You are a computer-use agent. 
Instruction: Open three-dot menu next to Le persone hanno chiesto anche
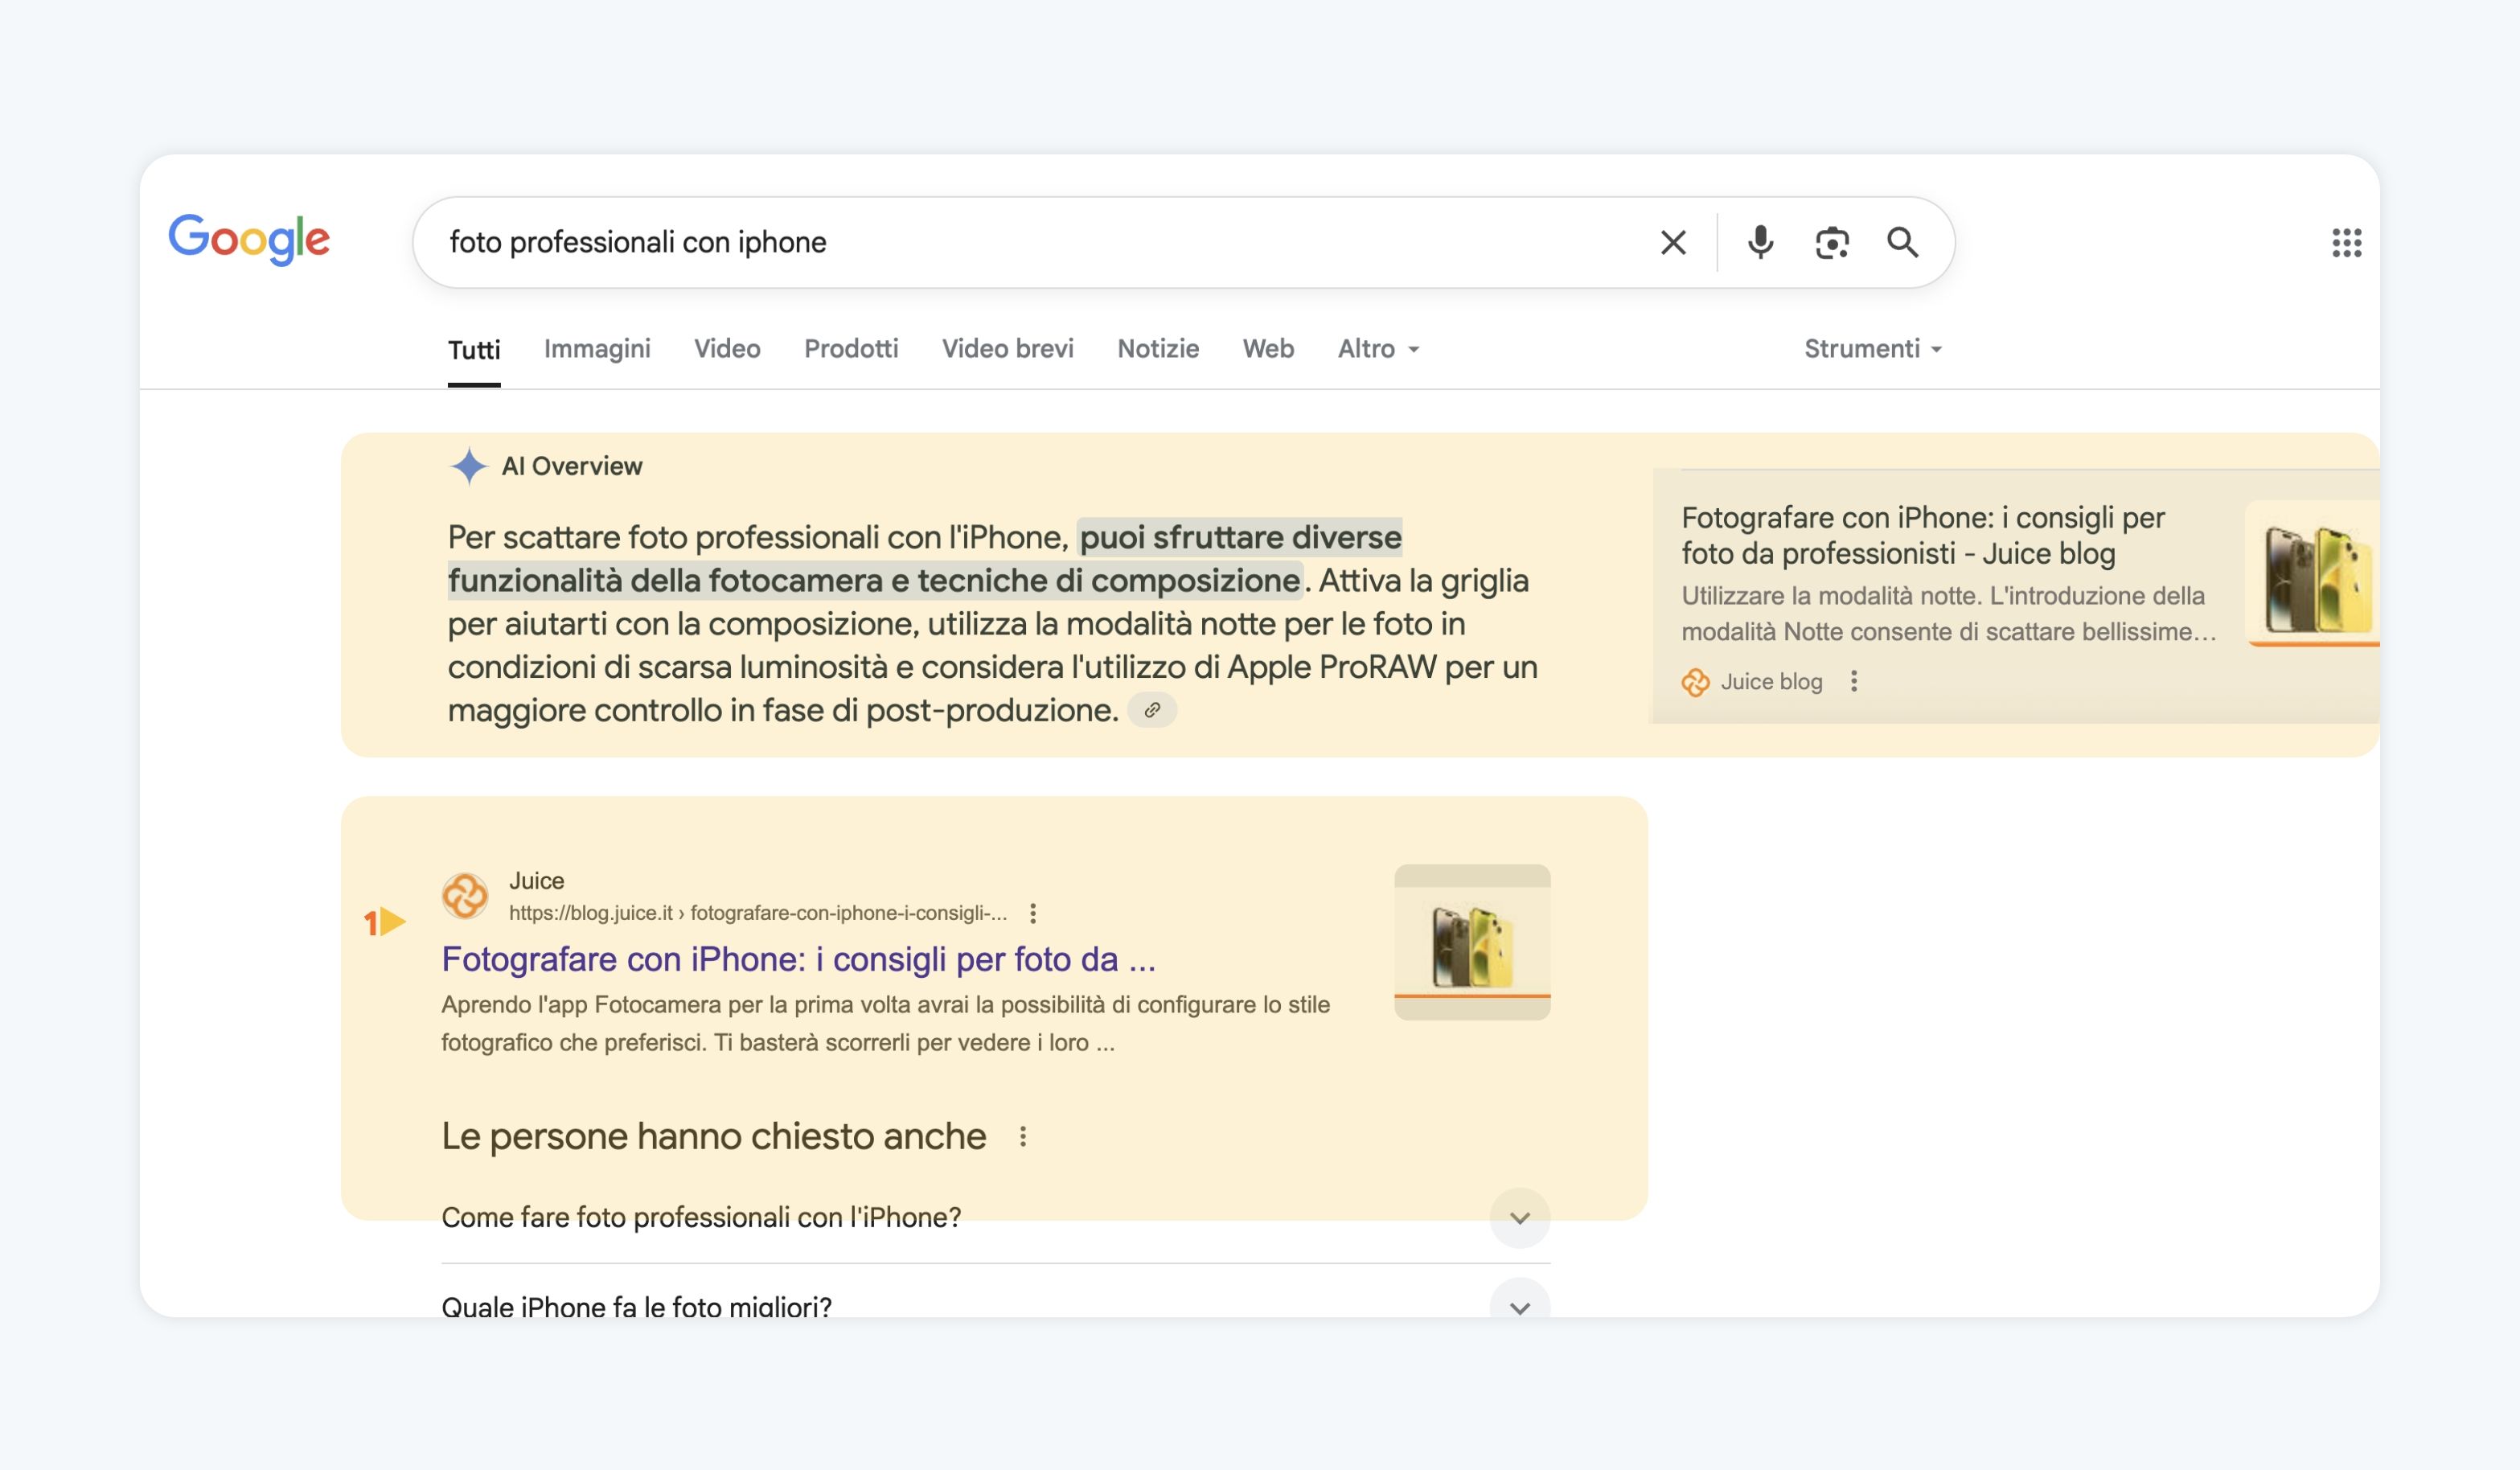pyautogui.click(x=1023, y=1136)
